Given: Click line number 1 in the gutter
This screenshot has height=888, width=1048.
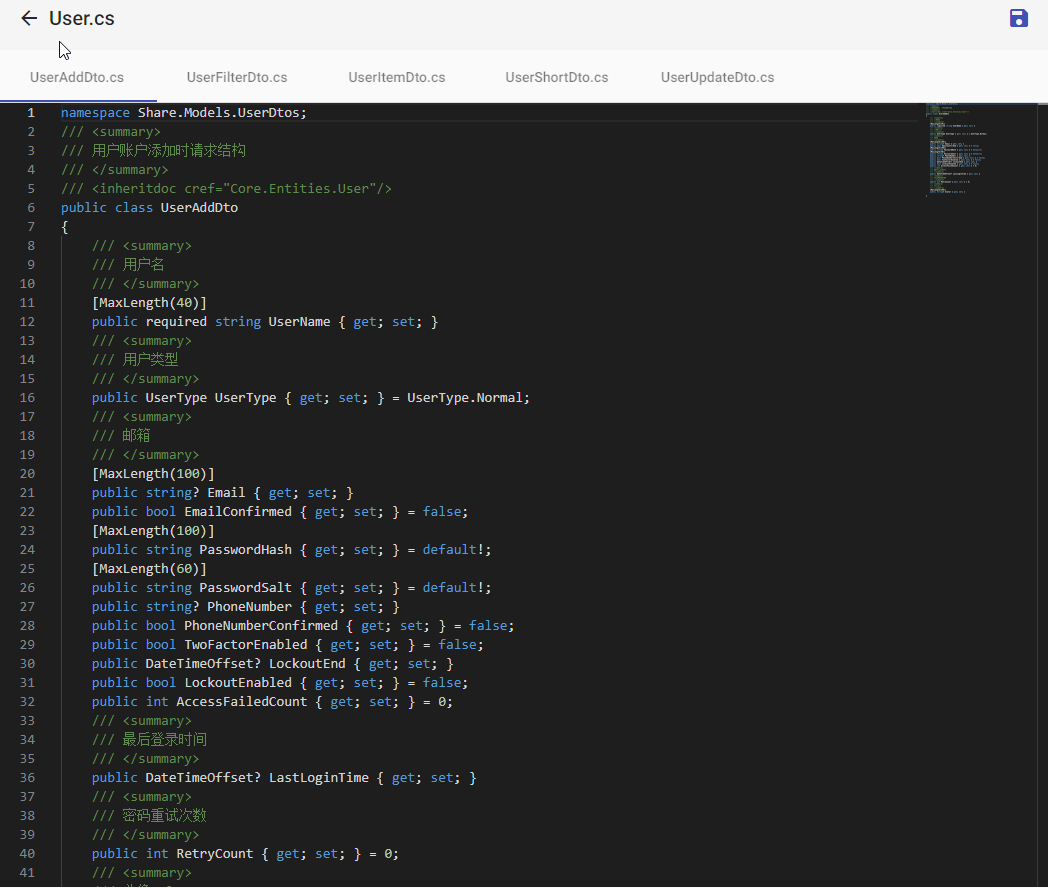Looking at the screenshot, I should (x=31, y=113).
